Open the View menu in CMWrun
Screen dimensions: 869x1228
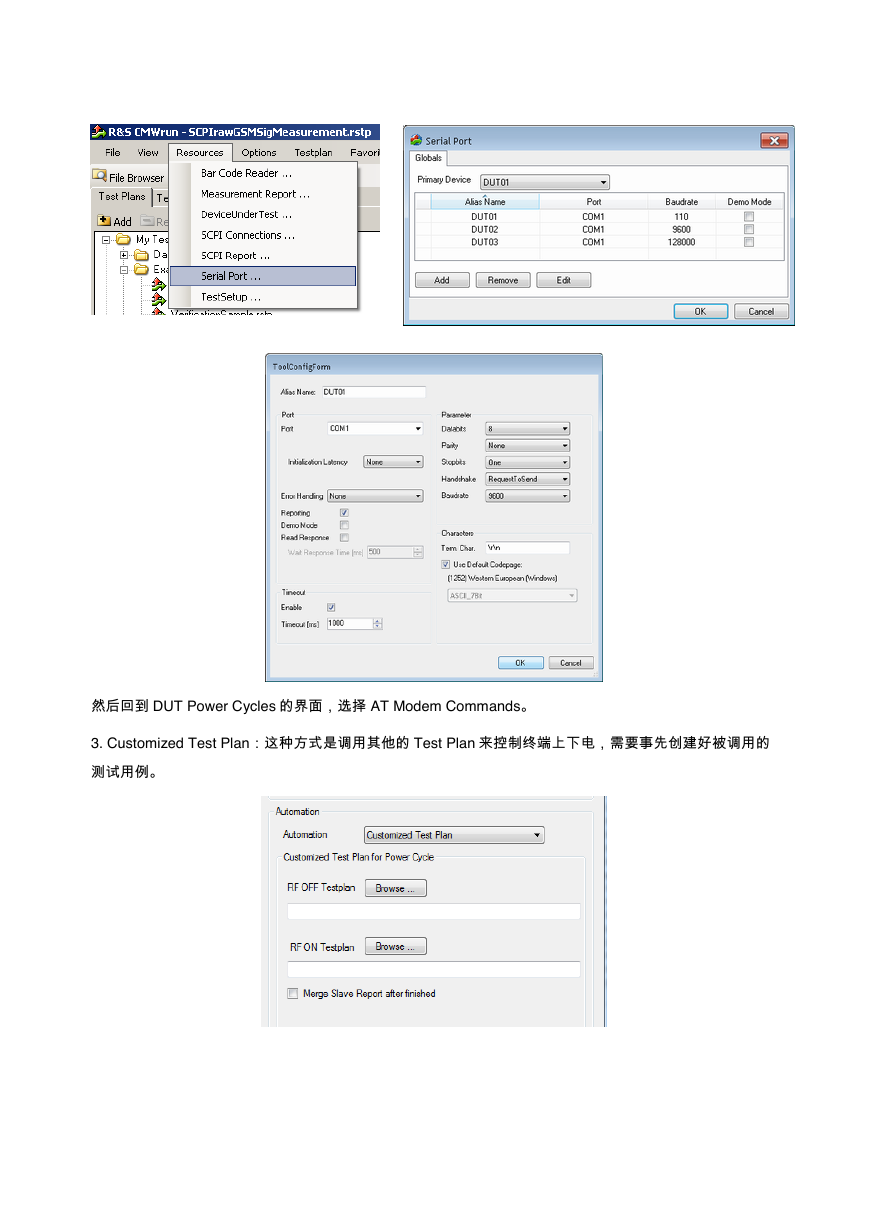click(148, 153)
